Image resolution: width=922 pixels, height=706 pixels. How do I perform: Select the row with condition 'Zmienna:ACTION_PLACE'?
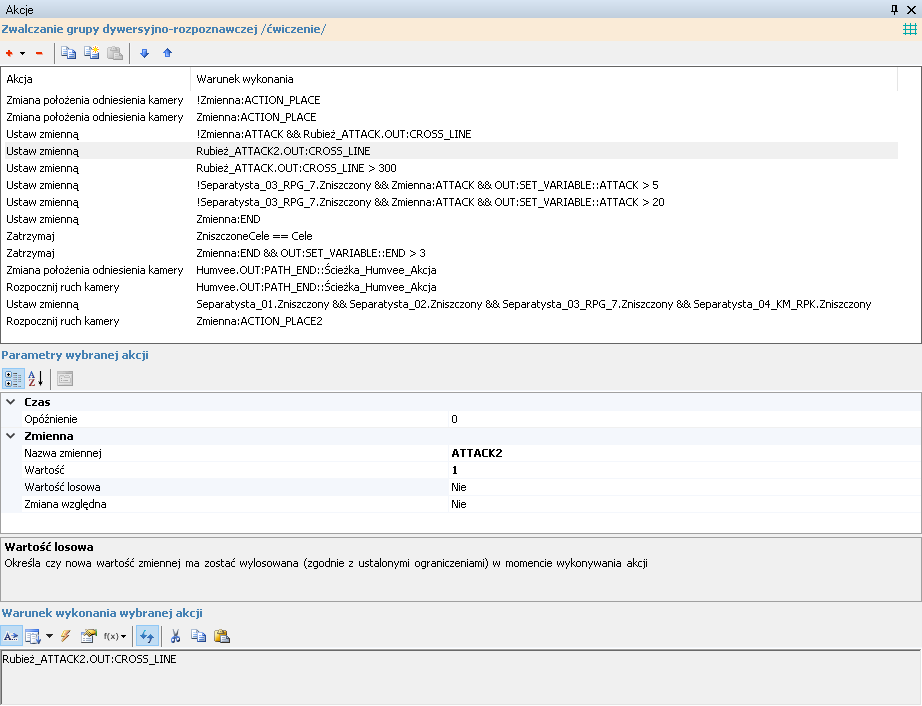click(x=451, y=117)
